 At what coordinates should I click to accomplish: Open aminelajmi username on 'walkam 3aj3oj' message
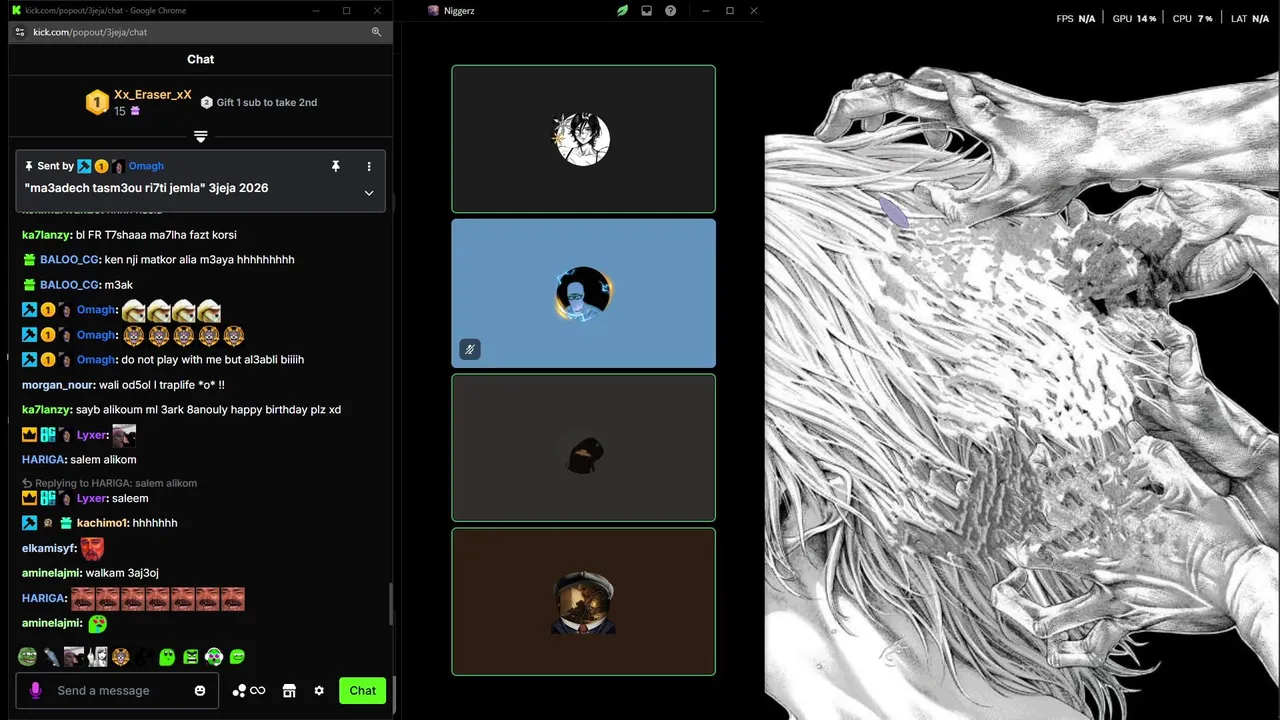[x=51, y=573]
